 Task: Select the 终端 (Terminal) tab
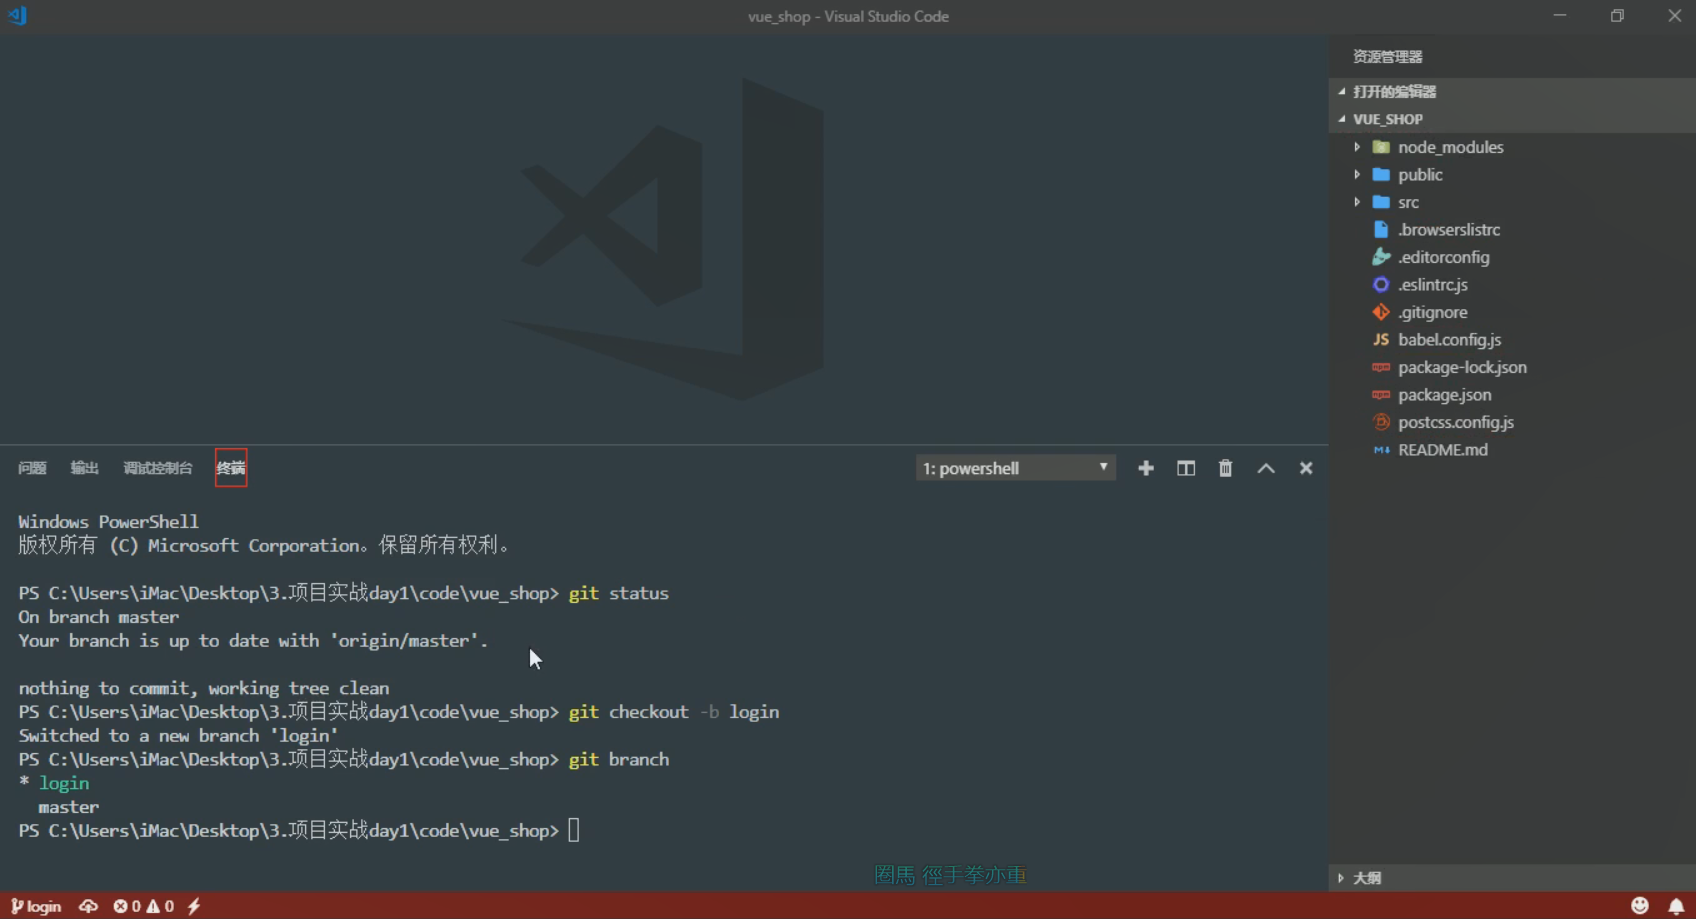231,468
